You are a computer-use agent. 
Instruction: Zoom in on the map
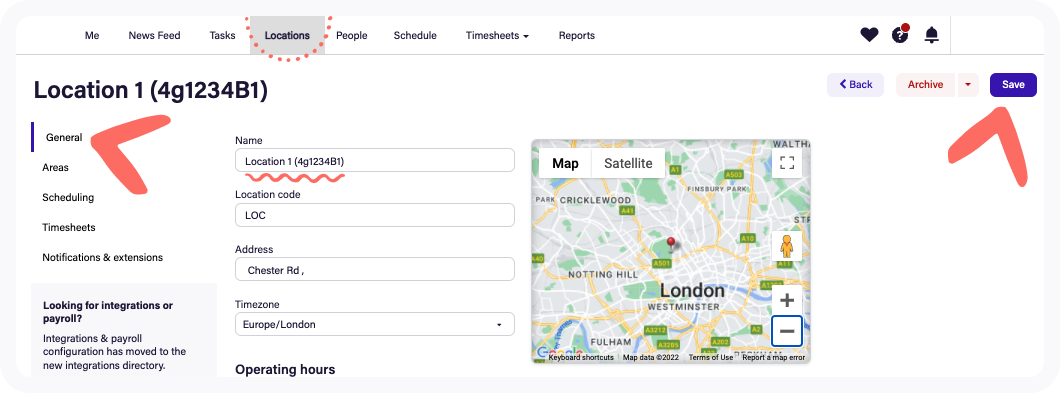tap(787, 300)
